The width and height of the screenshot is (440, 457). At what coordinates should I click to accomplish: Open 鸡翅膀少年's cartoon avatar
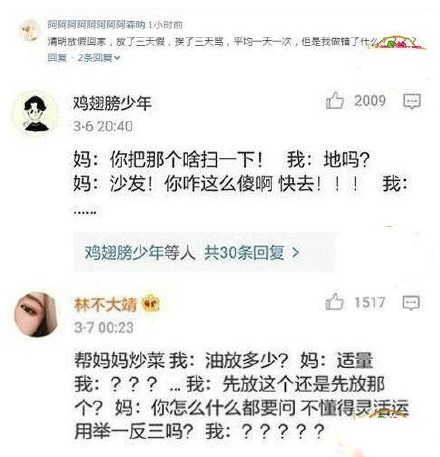(x=36, y=113)
